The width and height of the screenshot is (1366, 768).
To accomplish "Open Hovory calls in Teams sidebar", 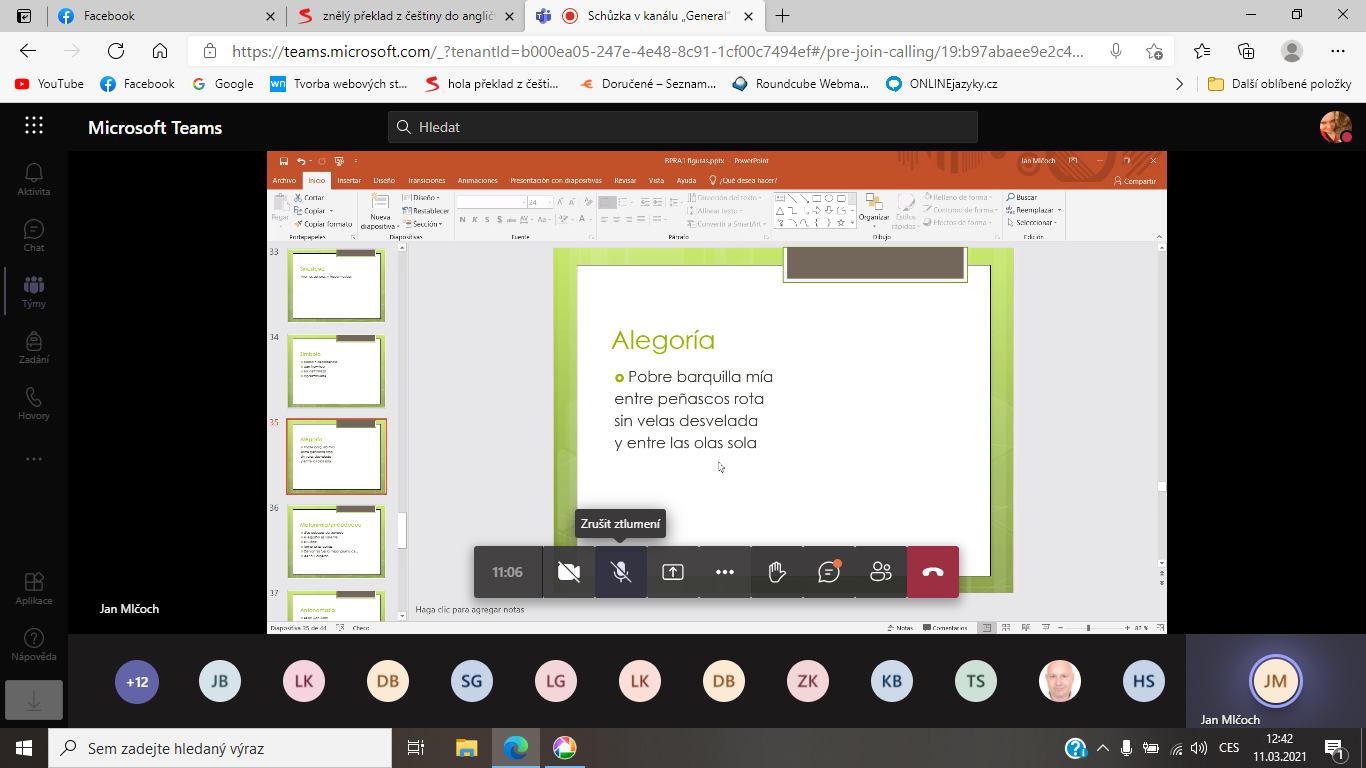I will pyautogui.click(x=34, y=403).
